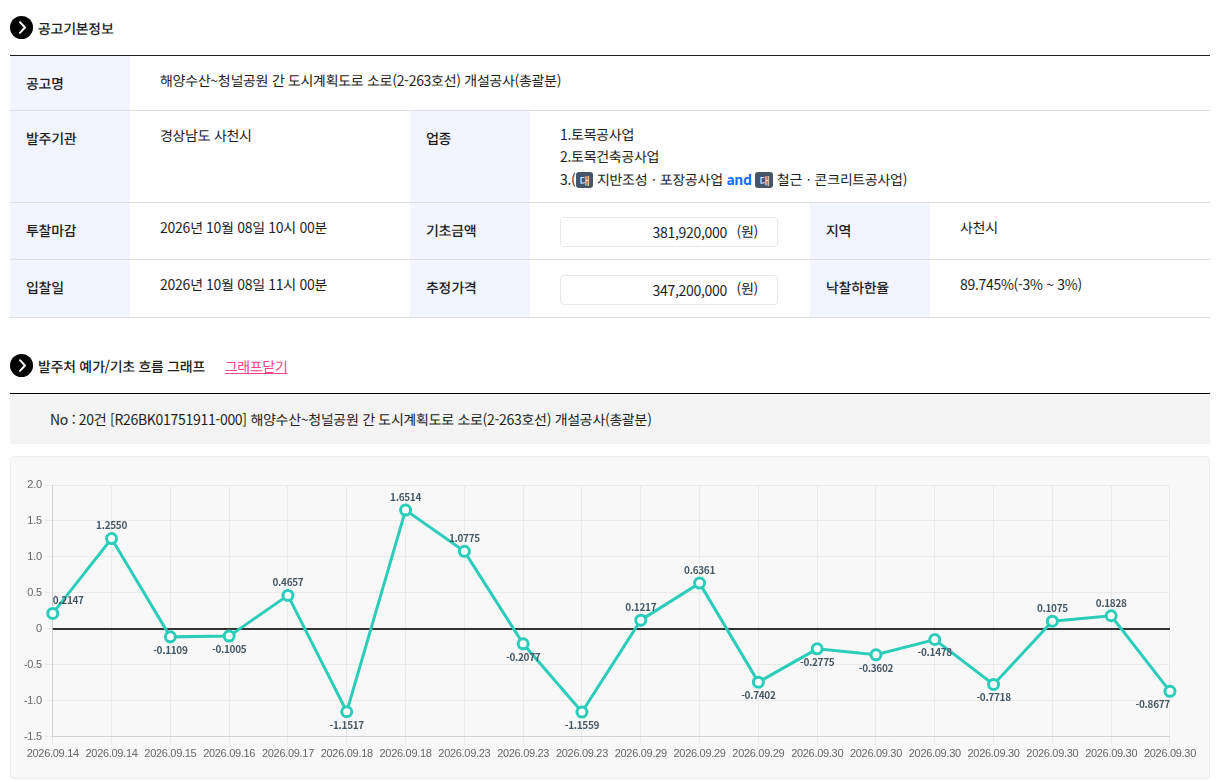This screenshot has width=1220, height=780.
Task: Click the arrow icon beside 공고기본정보
Action: tap(21, 28)
